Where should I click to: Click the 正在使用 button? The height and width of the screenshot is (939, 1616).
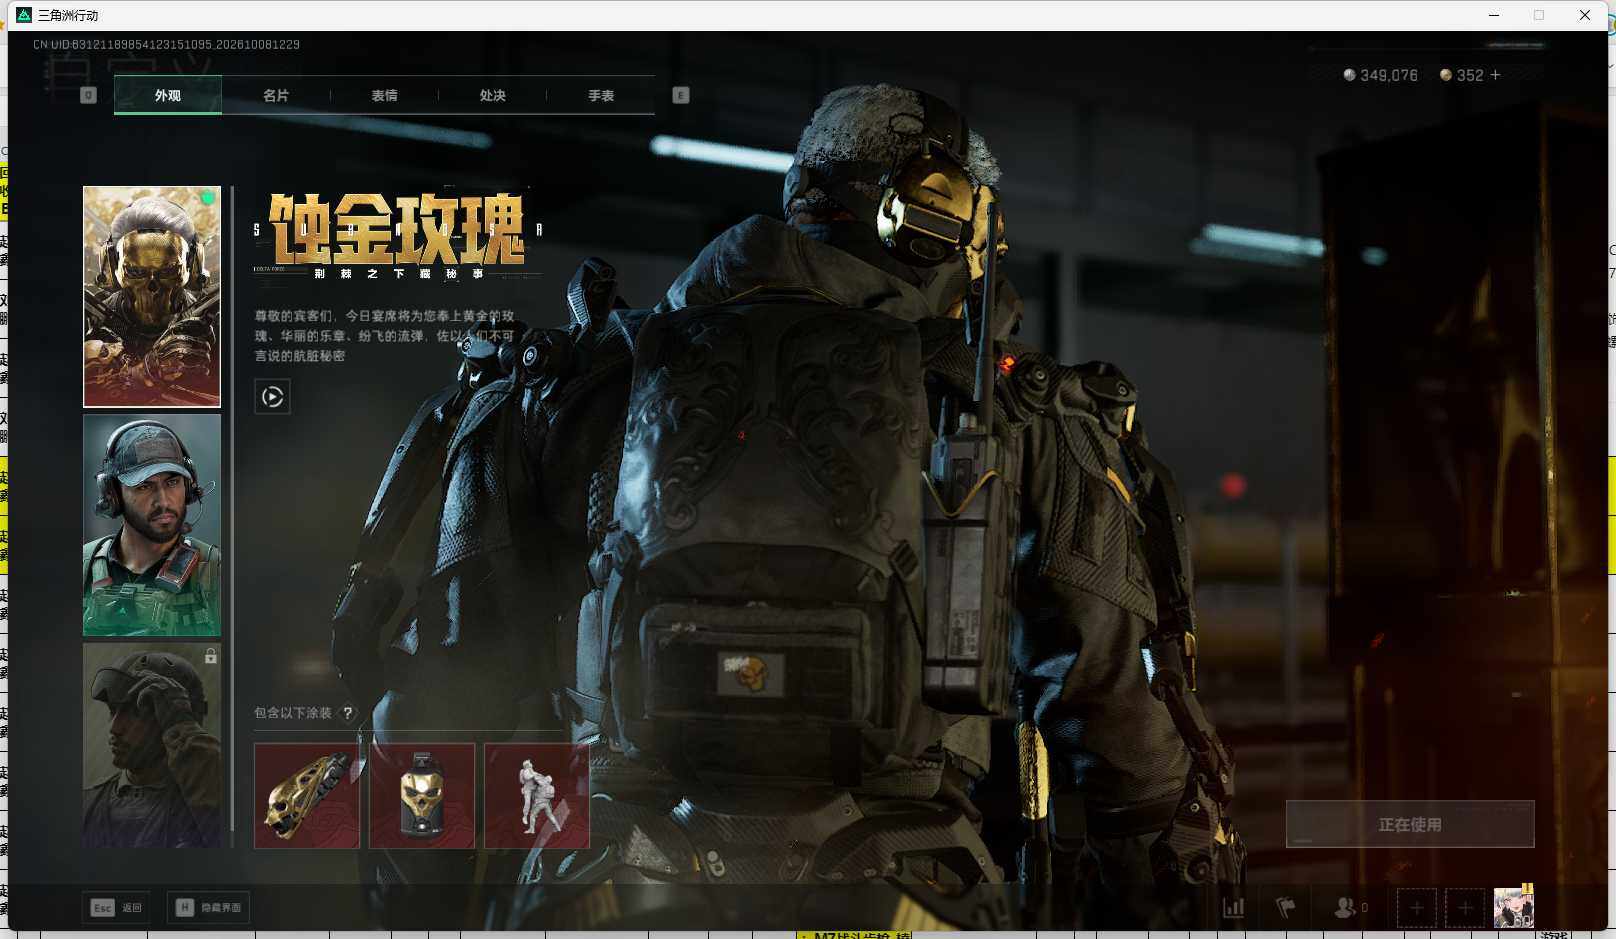click(x=1410, y=824)
